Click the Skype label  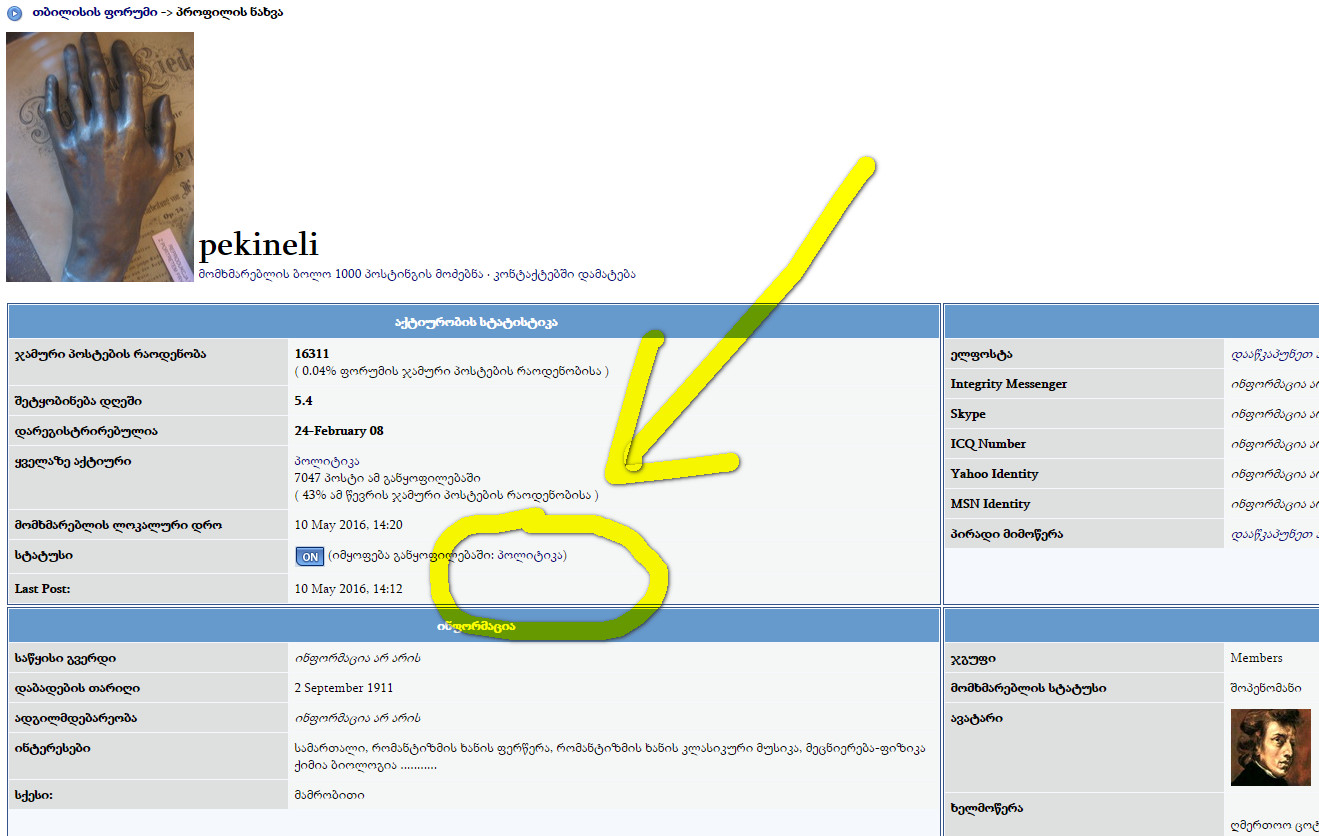968,414
